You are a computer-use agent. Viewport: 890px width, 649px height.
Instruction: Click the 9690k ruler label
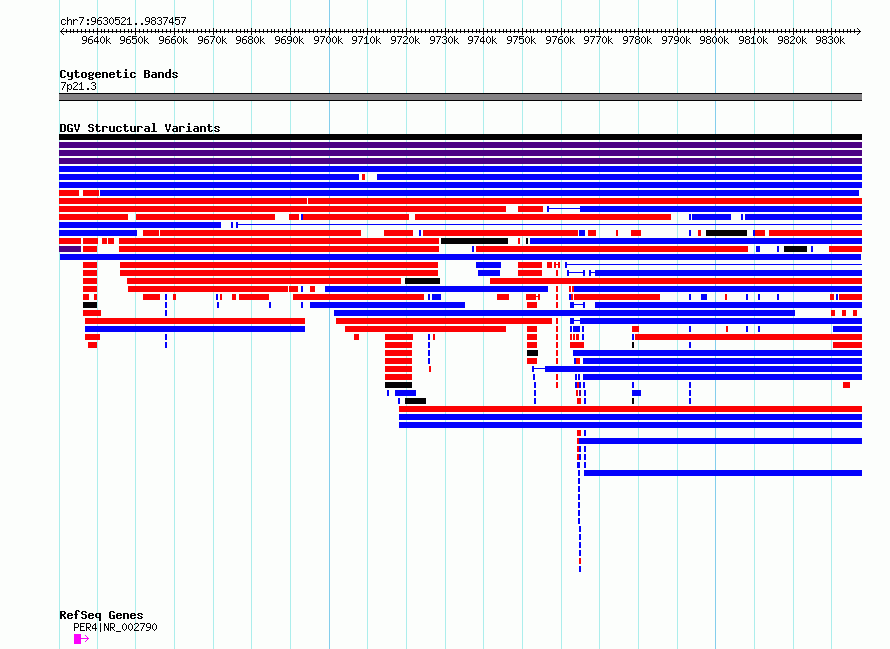(289, 40)
